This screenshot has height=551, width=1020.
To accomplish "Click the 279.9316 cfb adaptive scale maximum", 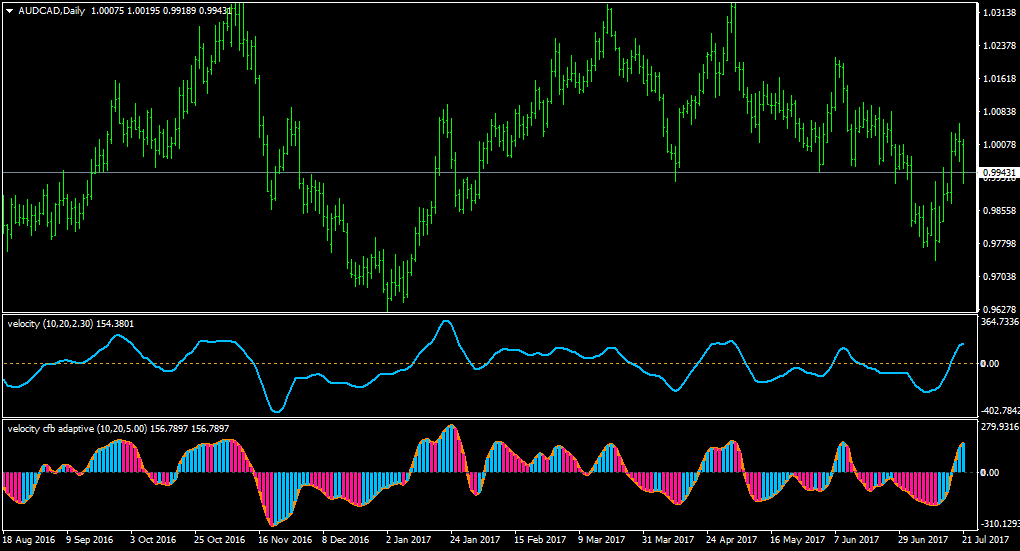I will click(x=1000, y=427).
